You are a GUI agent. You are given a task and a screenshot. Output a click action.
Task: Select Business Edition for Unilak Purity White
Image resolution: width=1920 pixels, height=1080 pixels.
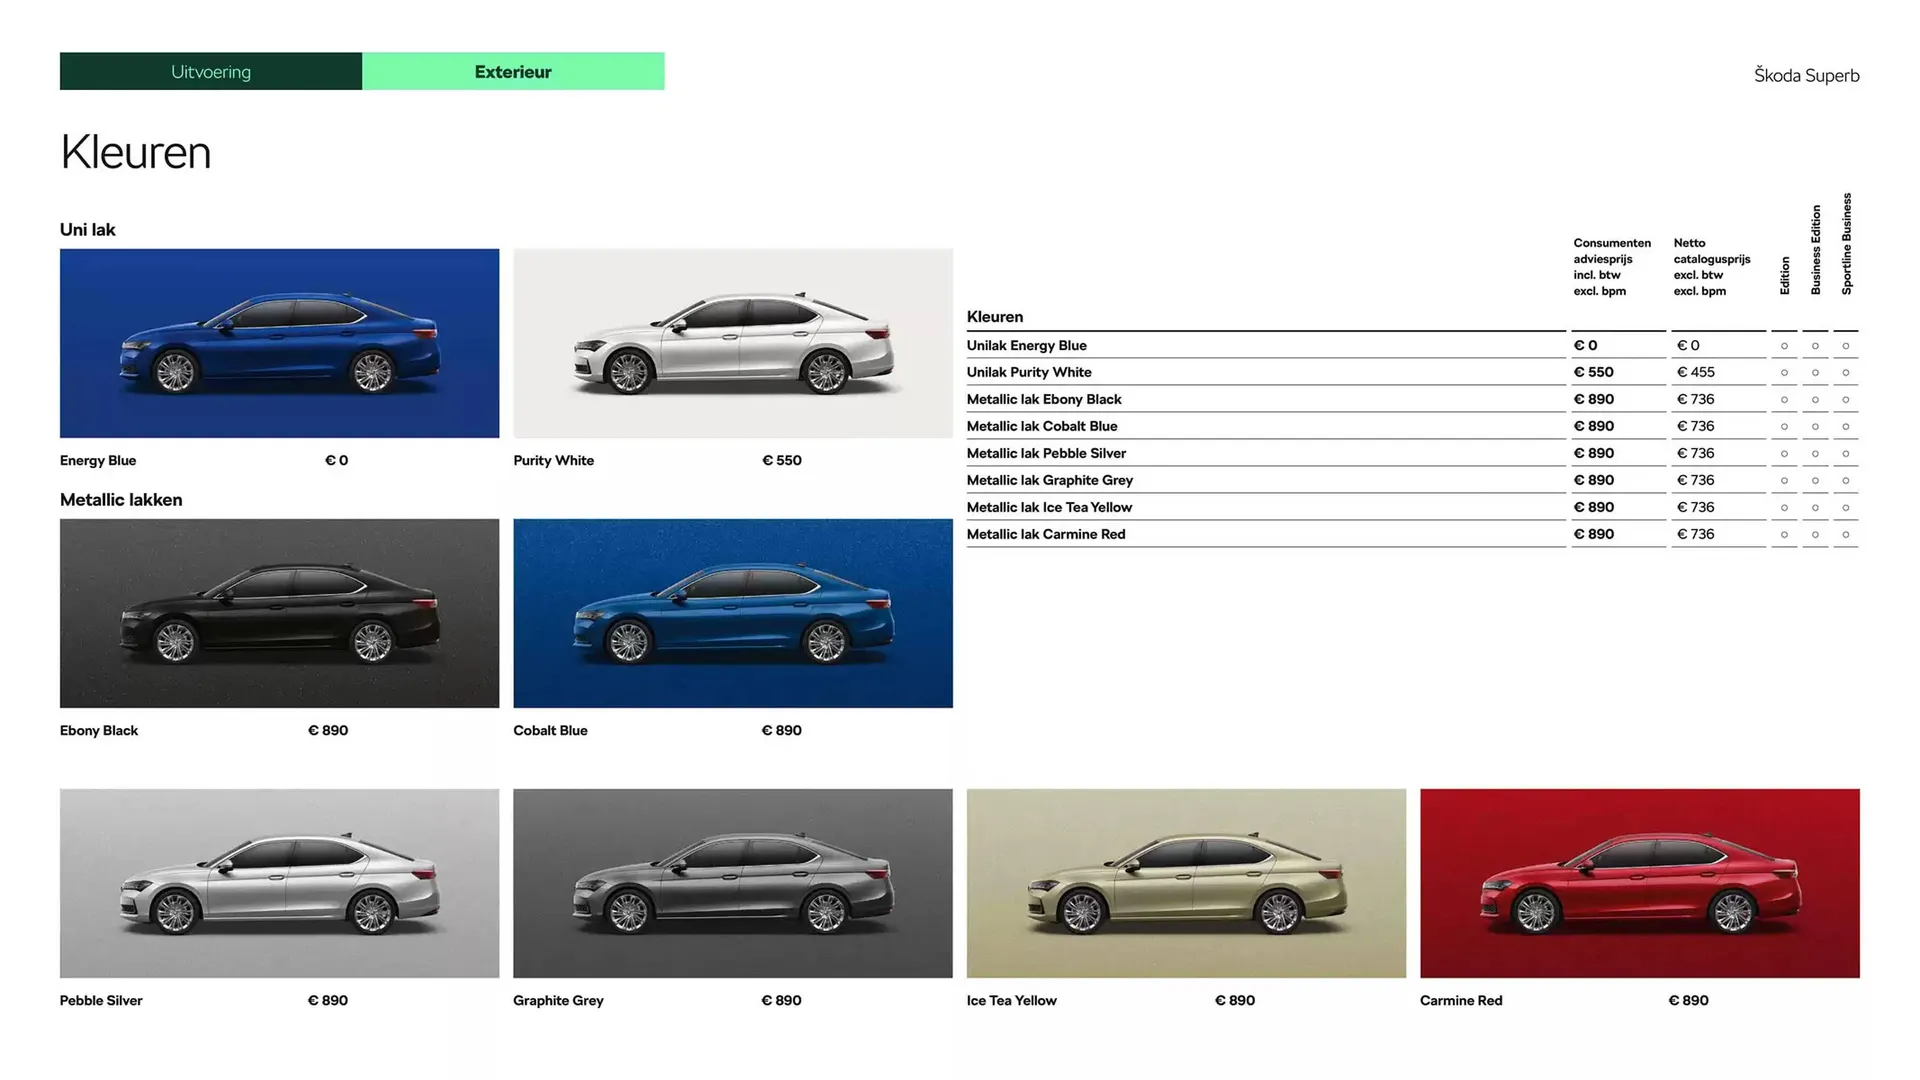point(1816,372)
